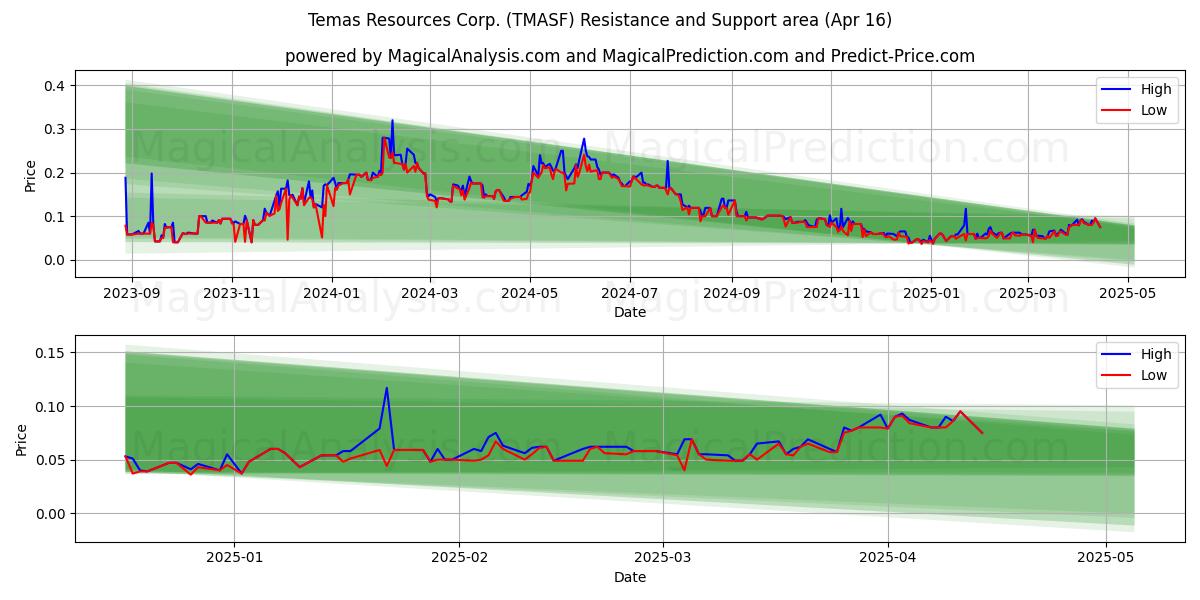The width and height of the screenshot is (1200, 600).
Task: Click the '2023-09' date tick label
Action: click(x=132, y=294)
